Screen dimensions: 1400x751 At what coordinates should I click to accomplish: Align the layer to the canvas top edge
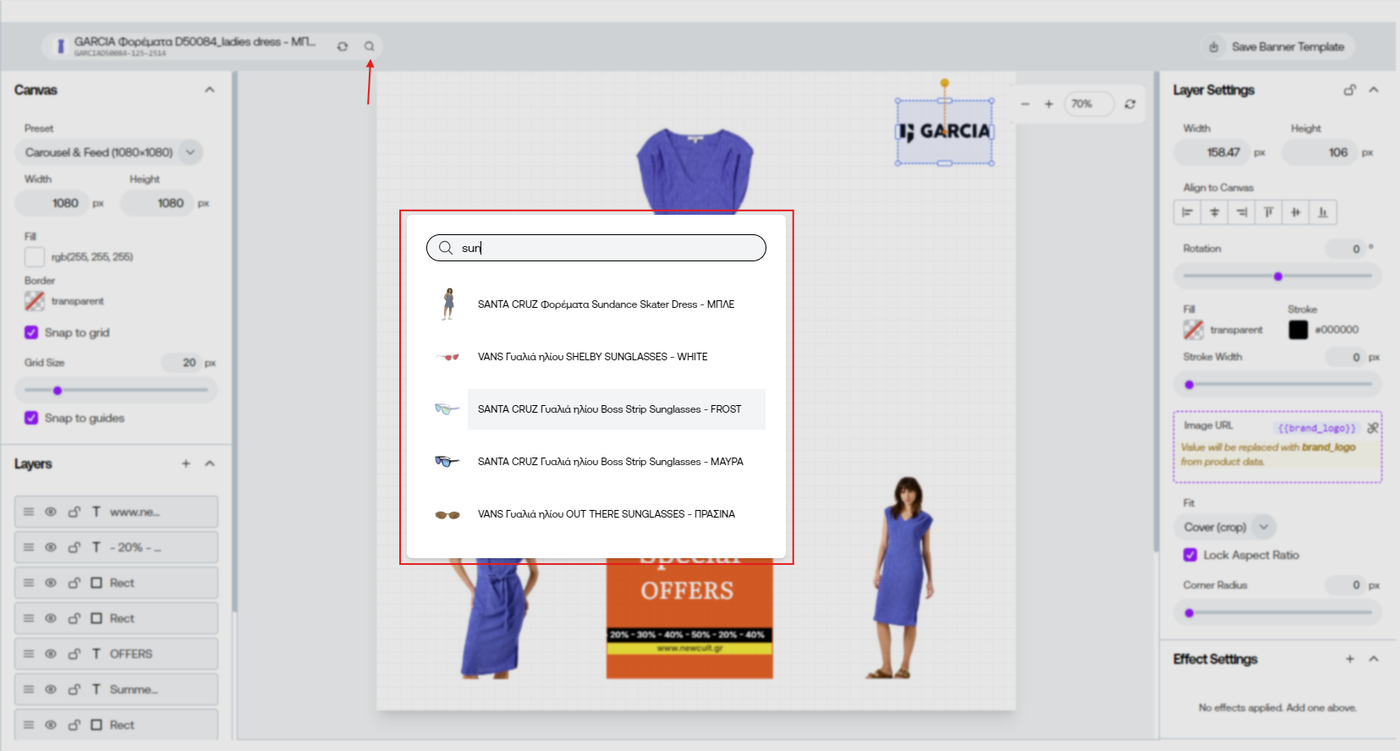[1269, 212]
